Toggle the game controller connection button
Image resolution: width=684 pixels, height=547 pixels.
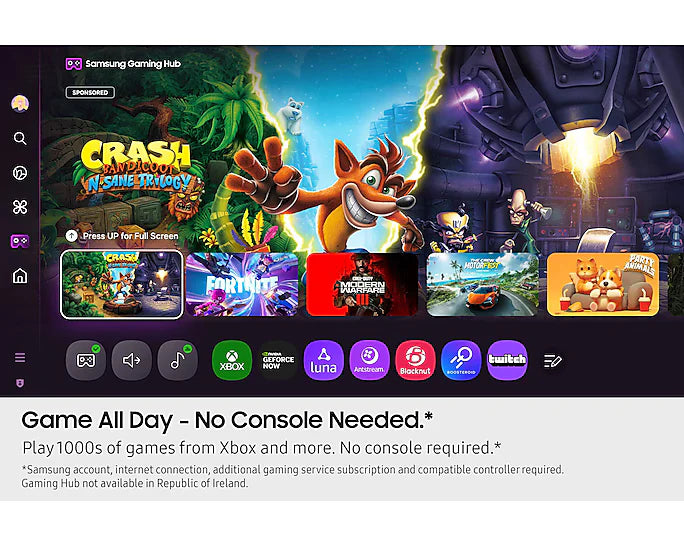point(86,360)
